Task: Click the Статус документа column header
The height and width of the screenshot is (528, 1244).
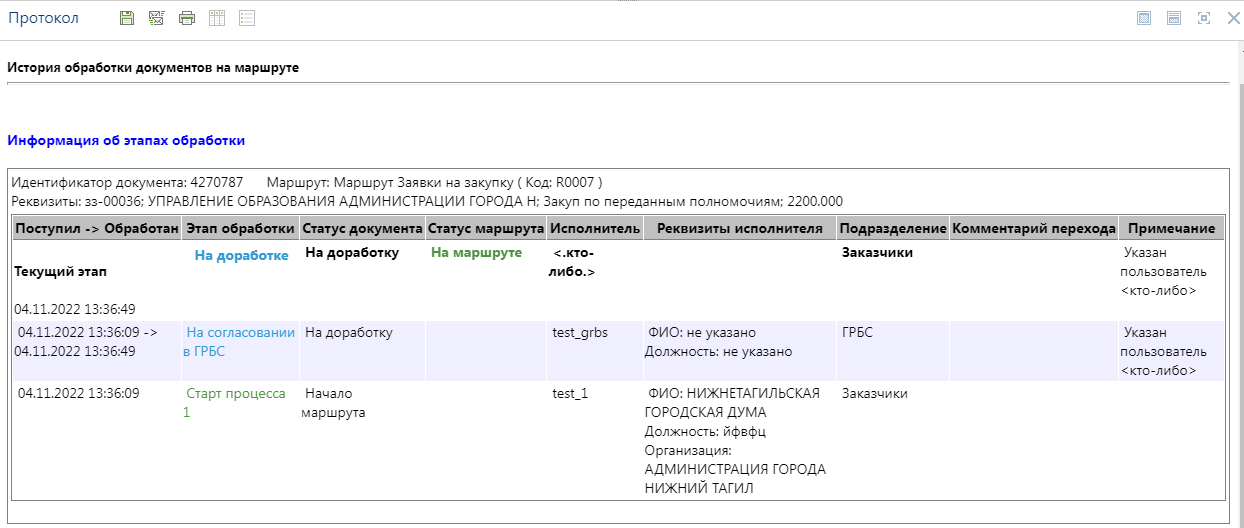Action: click(362, 229)
